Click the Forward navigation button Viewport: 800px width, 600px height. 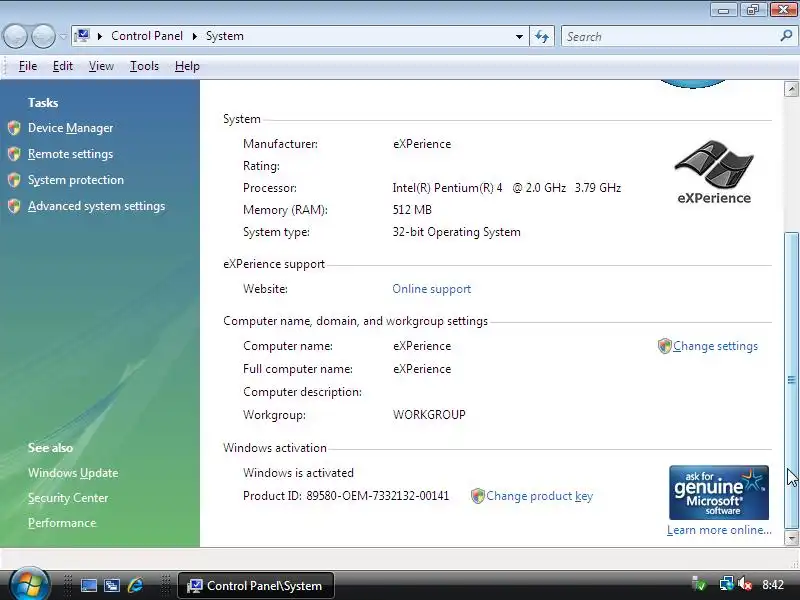[43, 37]
